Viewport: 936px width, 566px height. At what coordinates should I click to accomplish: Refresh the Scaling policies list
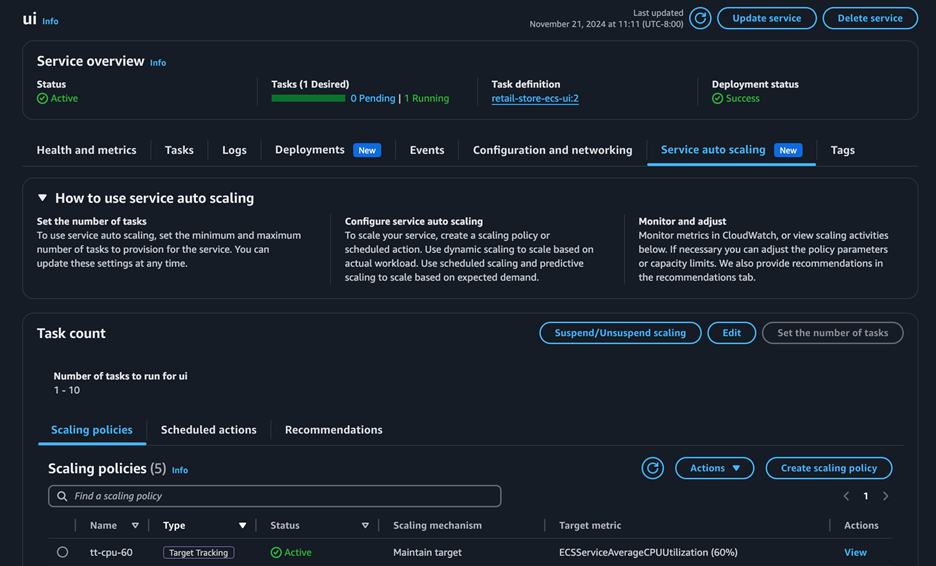(x=652, y=468)
